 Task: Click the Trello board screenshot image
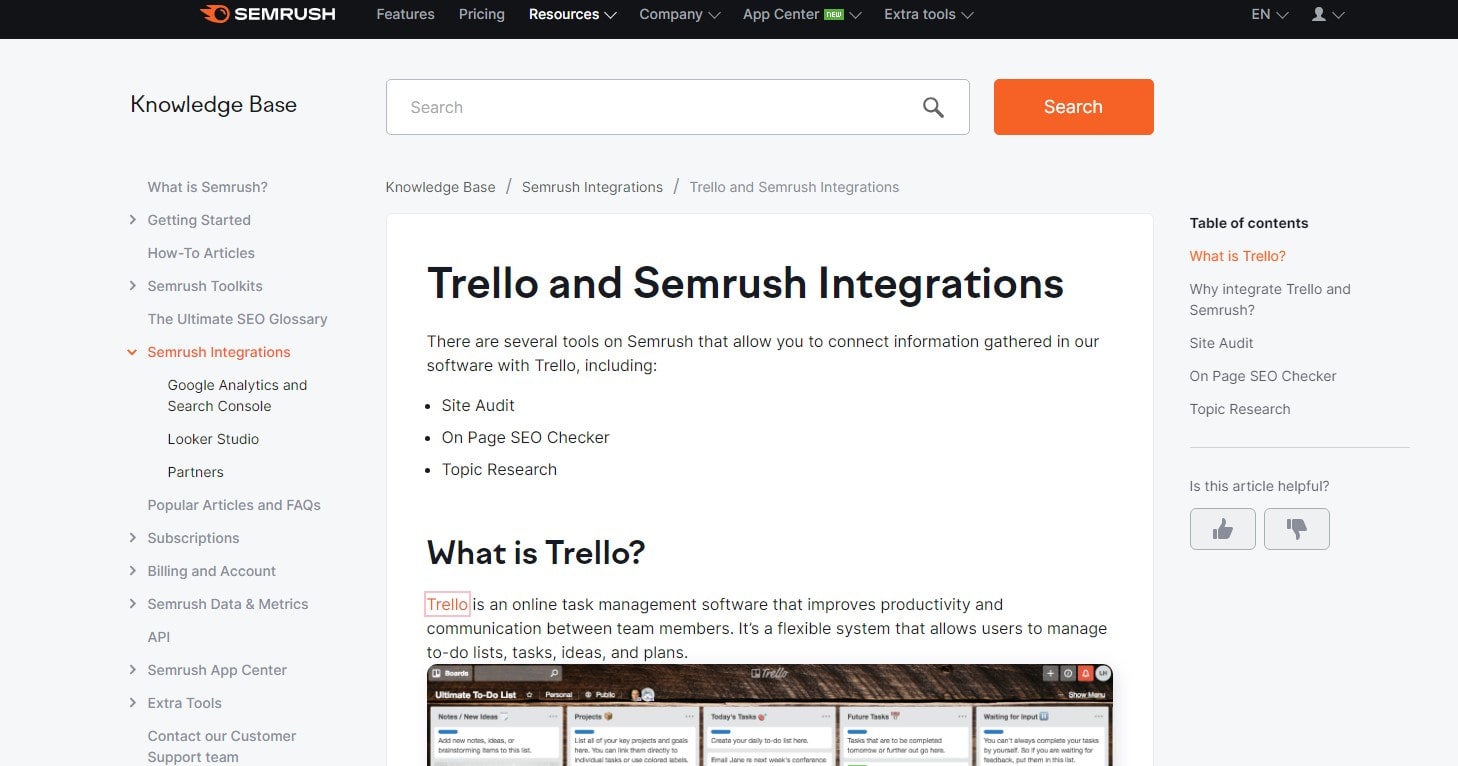(770, 715)
